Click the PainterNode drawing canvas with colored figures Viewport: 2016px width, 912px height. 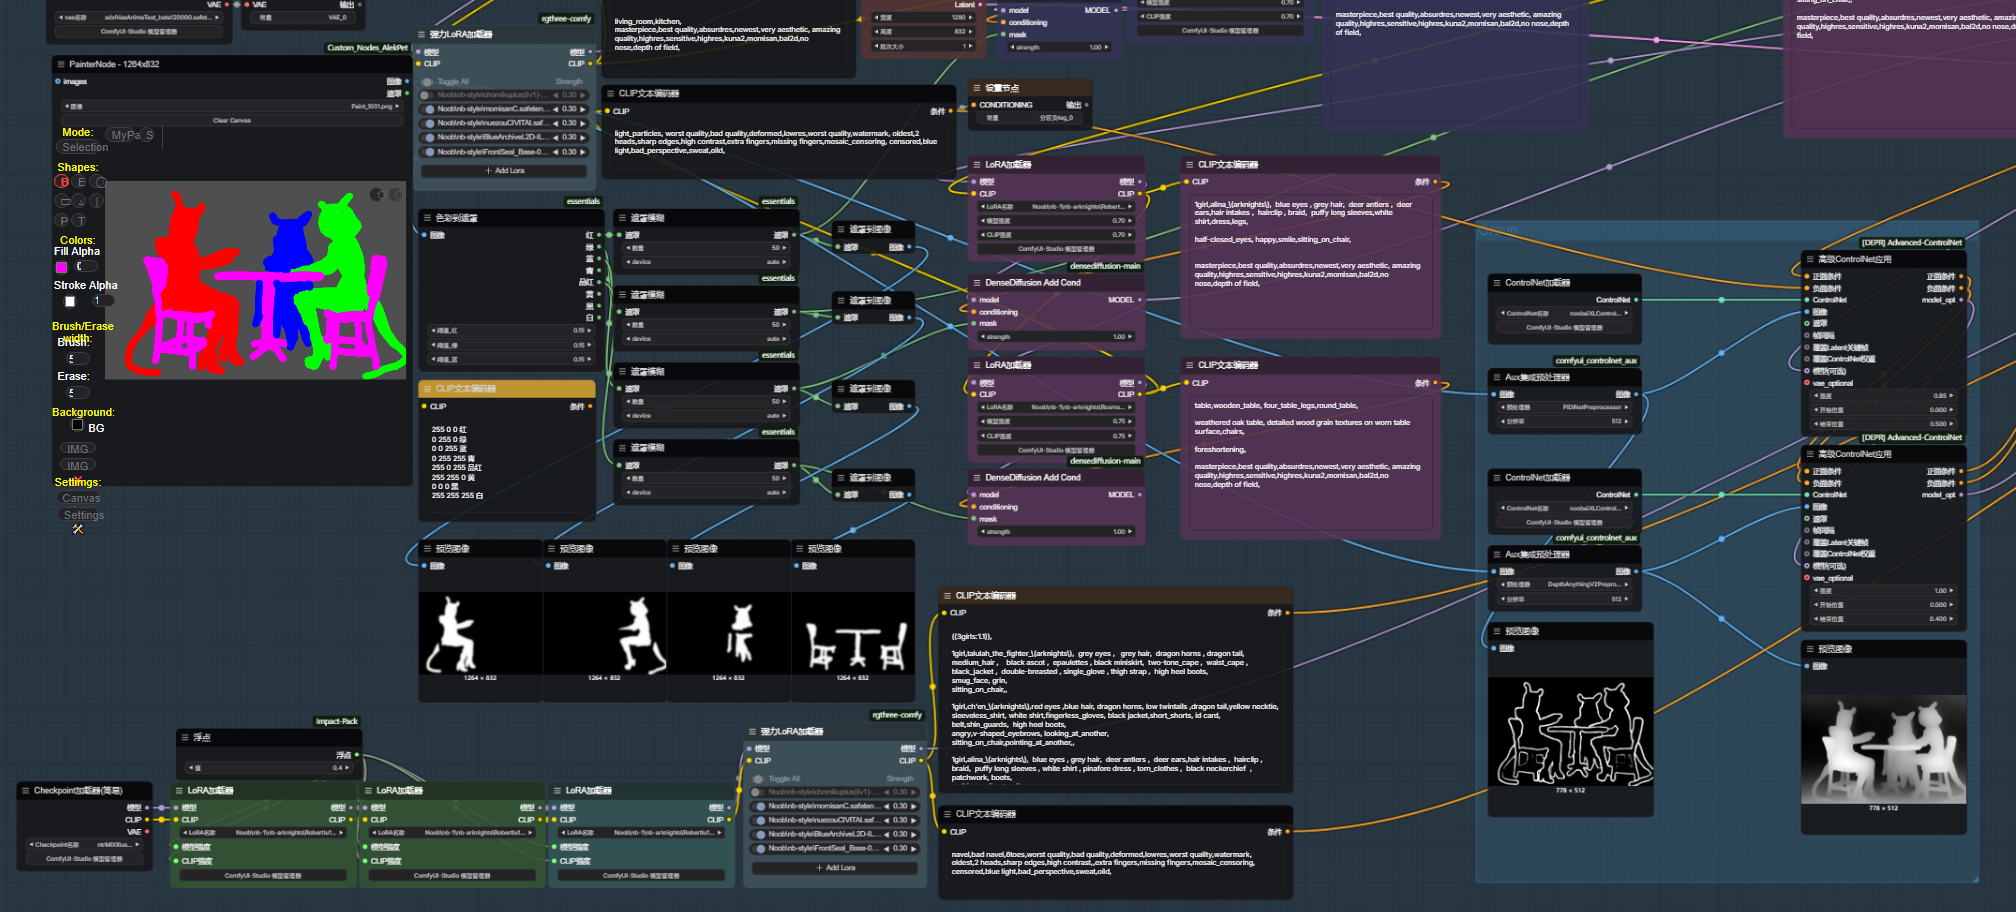pos(257,280)
